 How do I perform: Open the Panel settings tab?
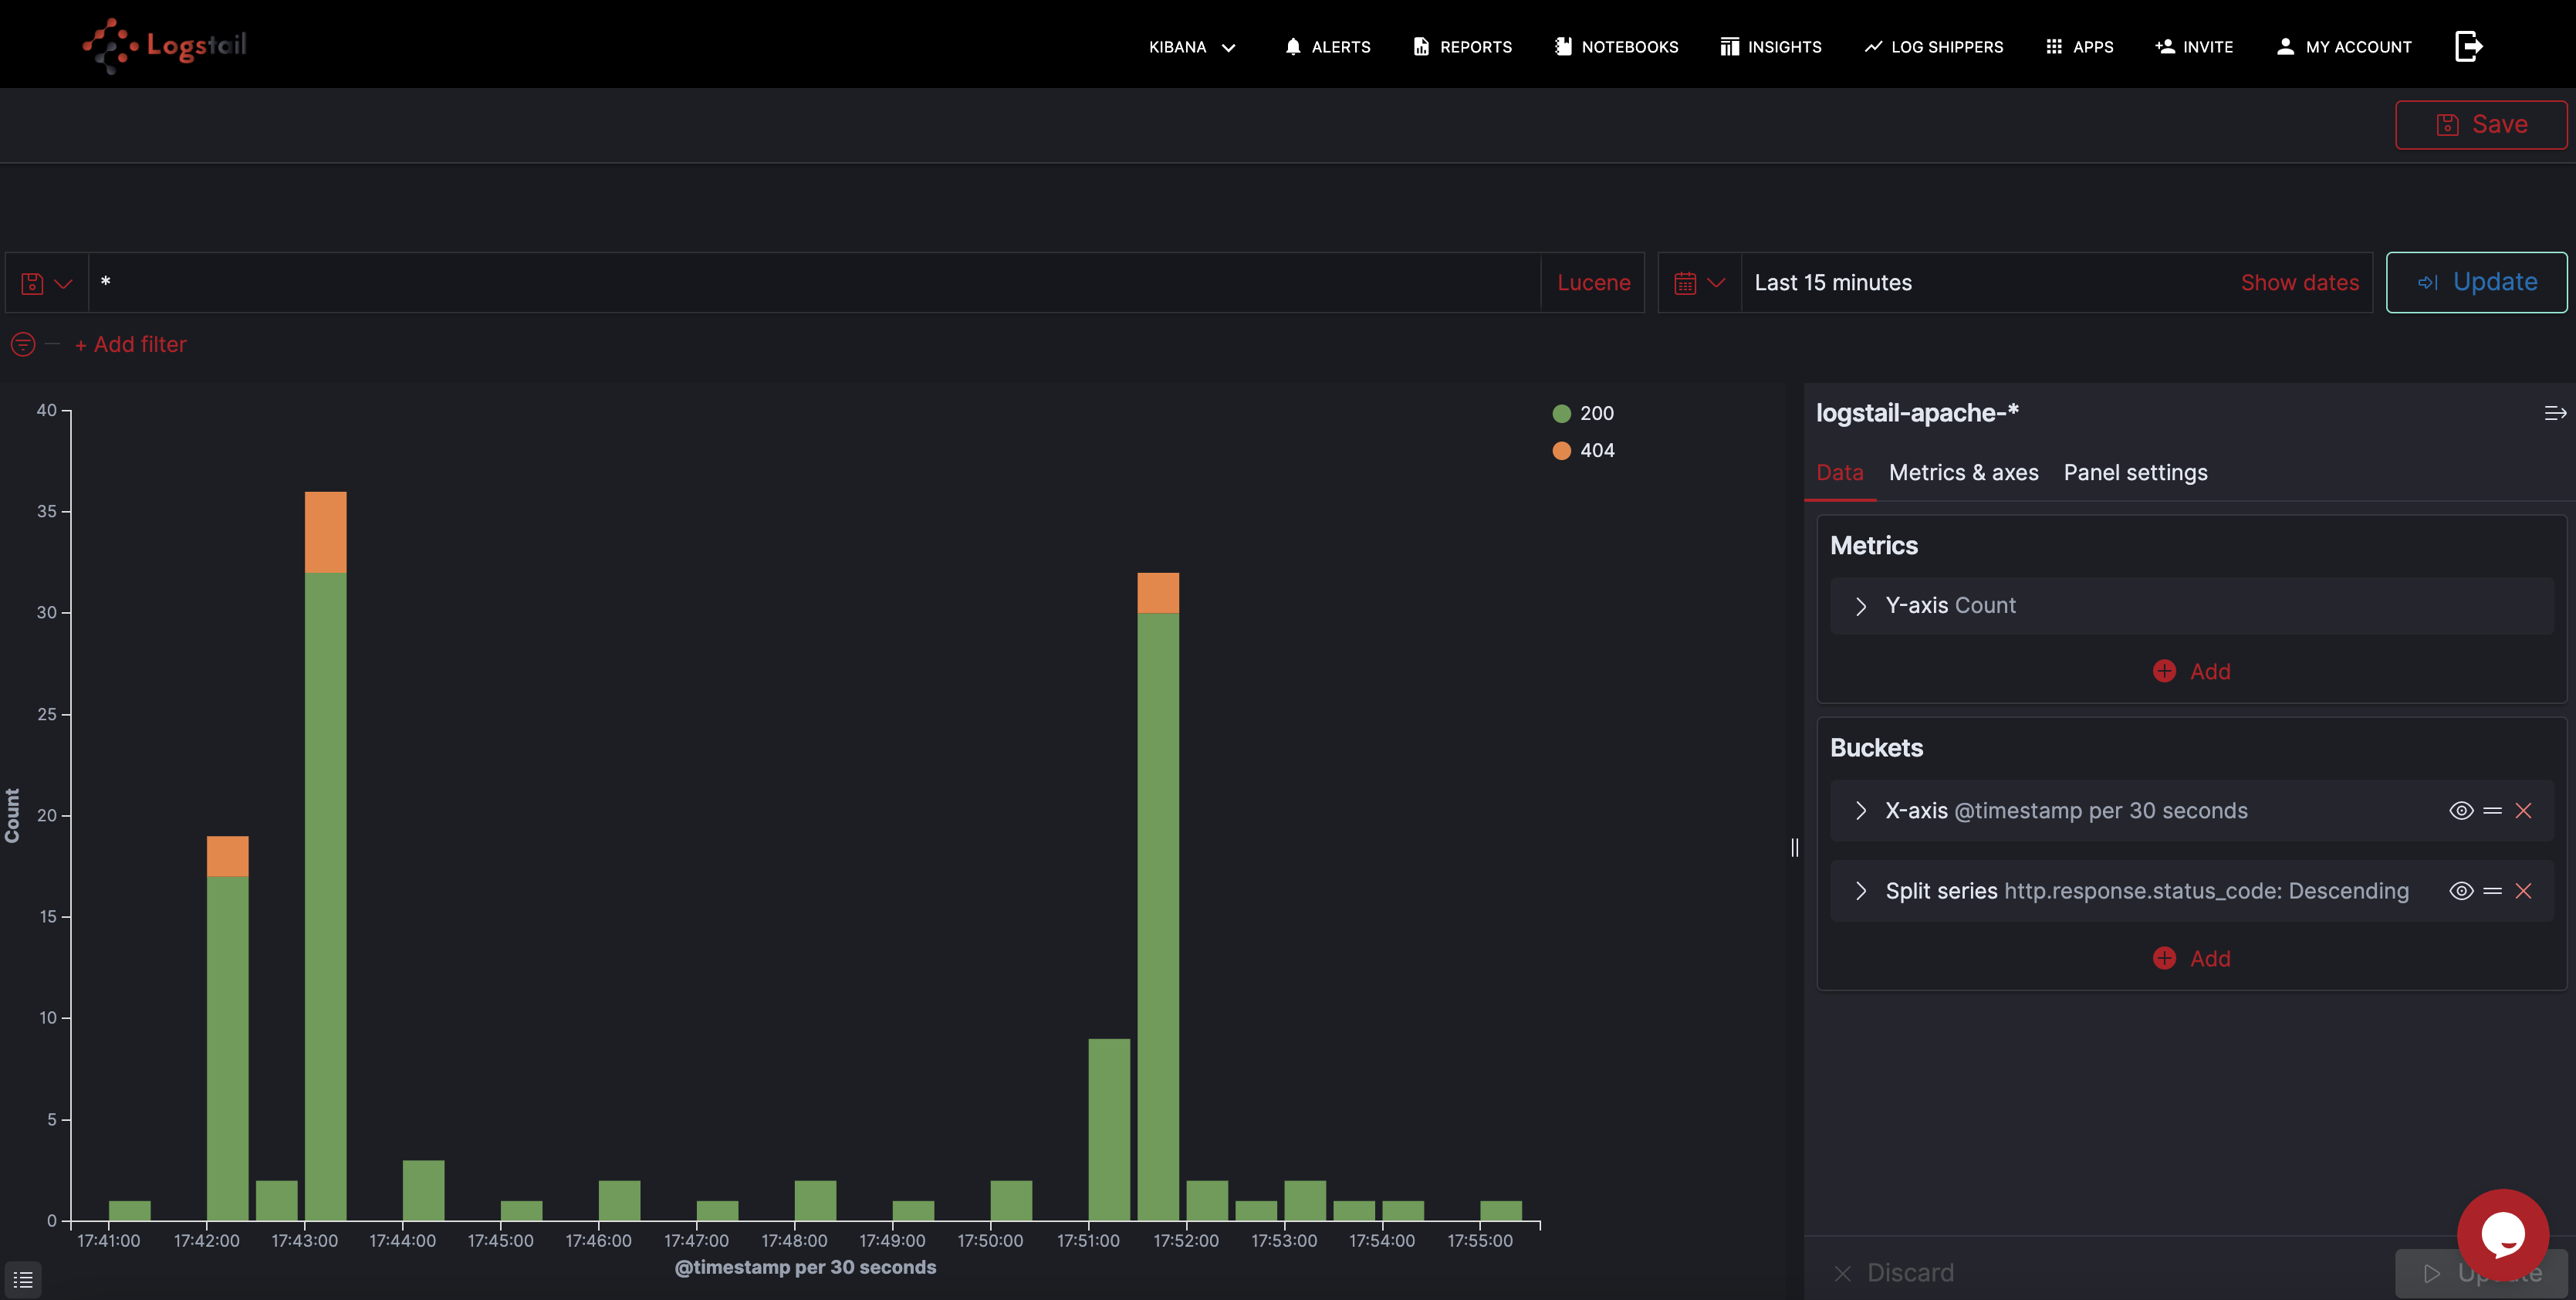(x=2135, y=473)
